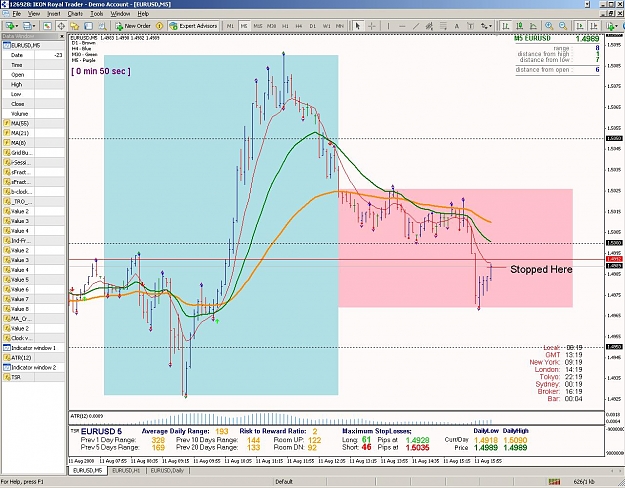Select the Vertical Line drawing tool
Screen dimensions: 625x488
pyautogui.click(x=388, y=26)
